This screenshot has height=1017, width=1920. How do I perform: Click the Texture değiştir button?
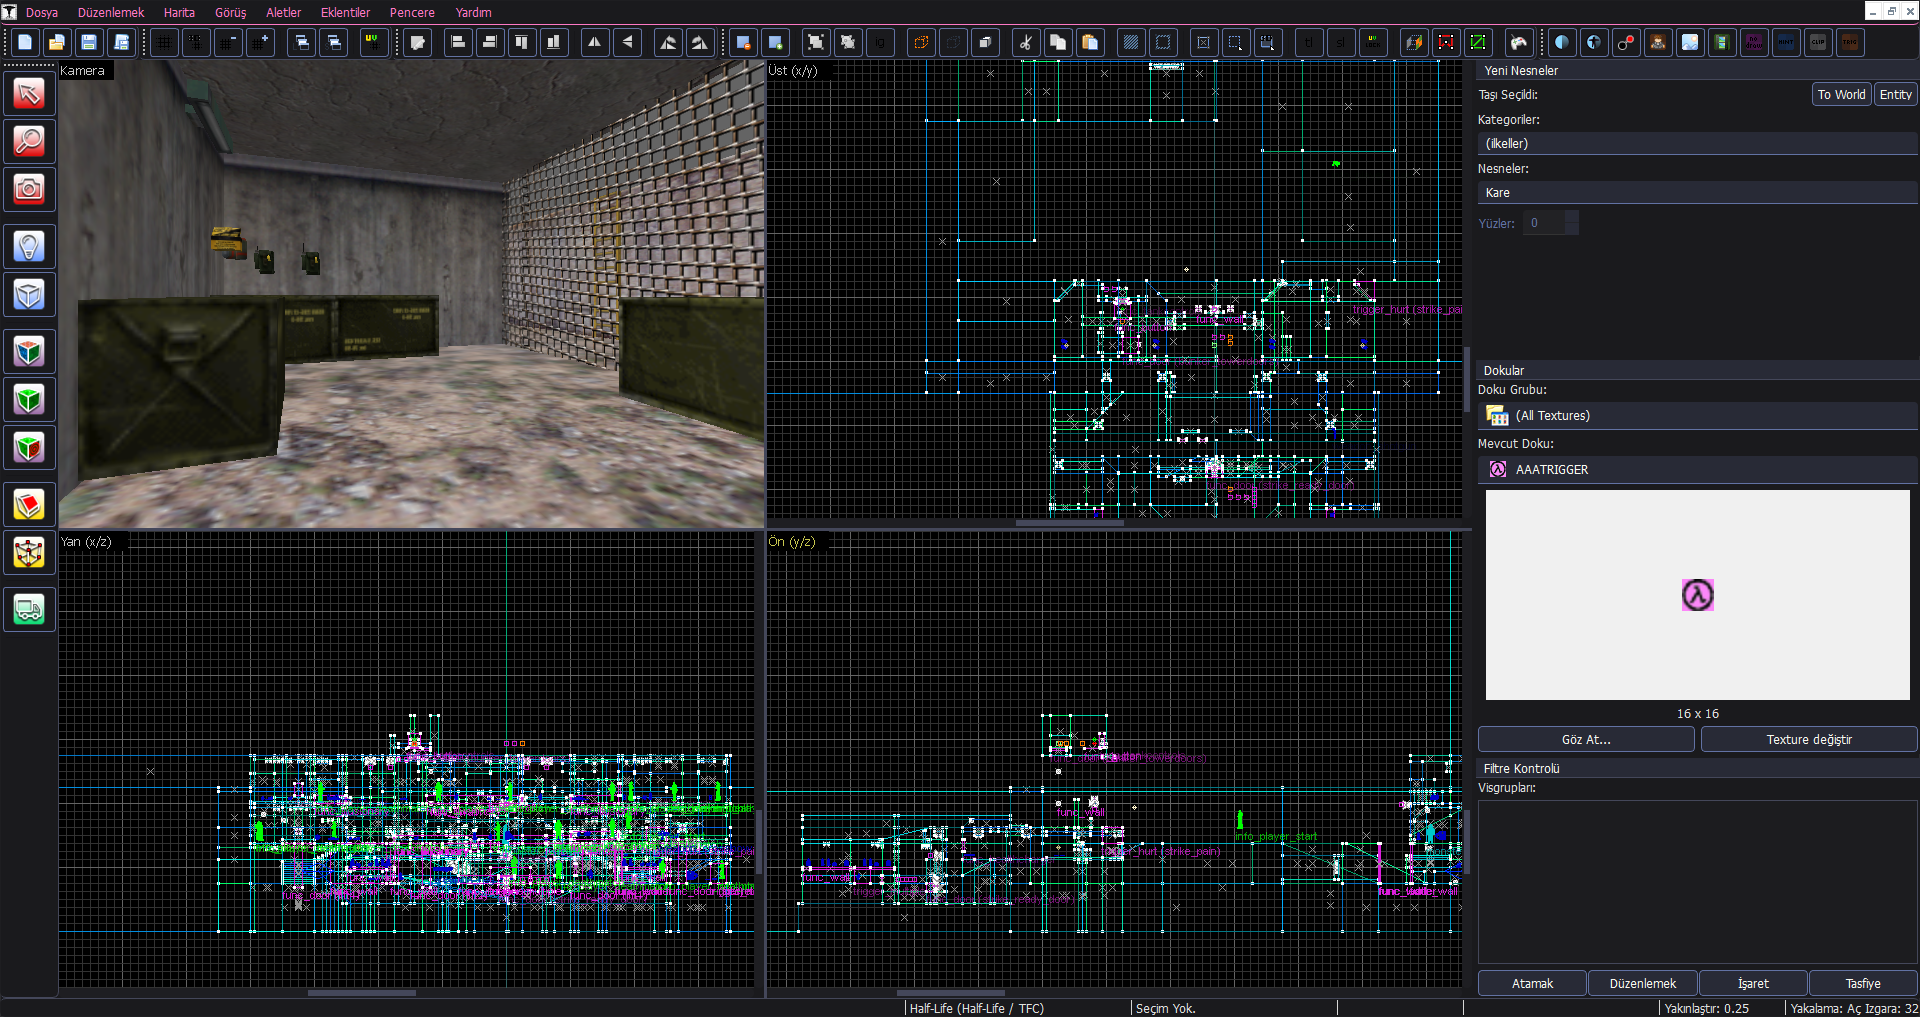point(1809,739)
